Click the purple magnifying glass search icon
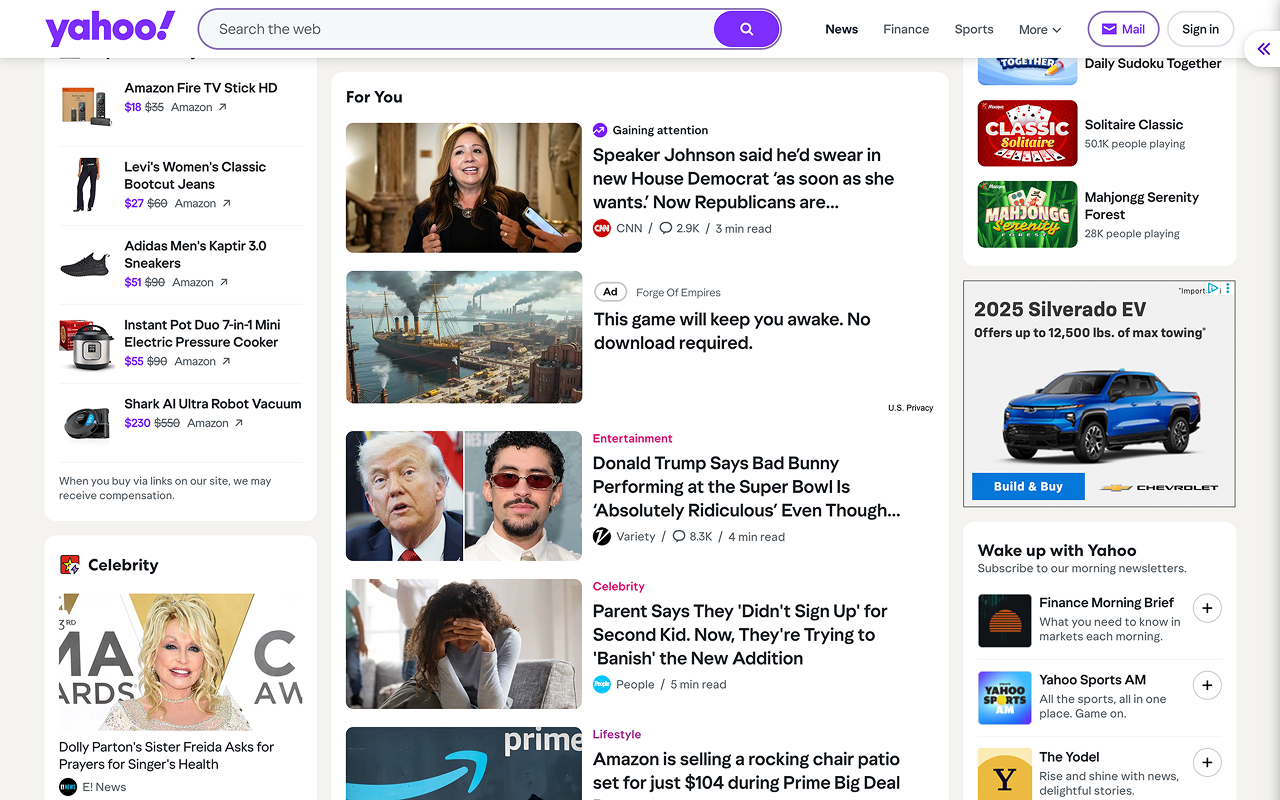 pos(746,29)
